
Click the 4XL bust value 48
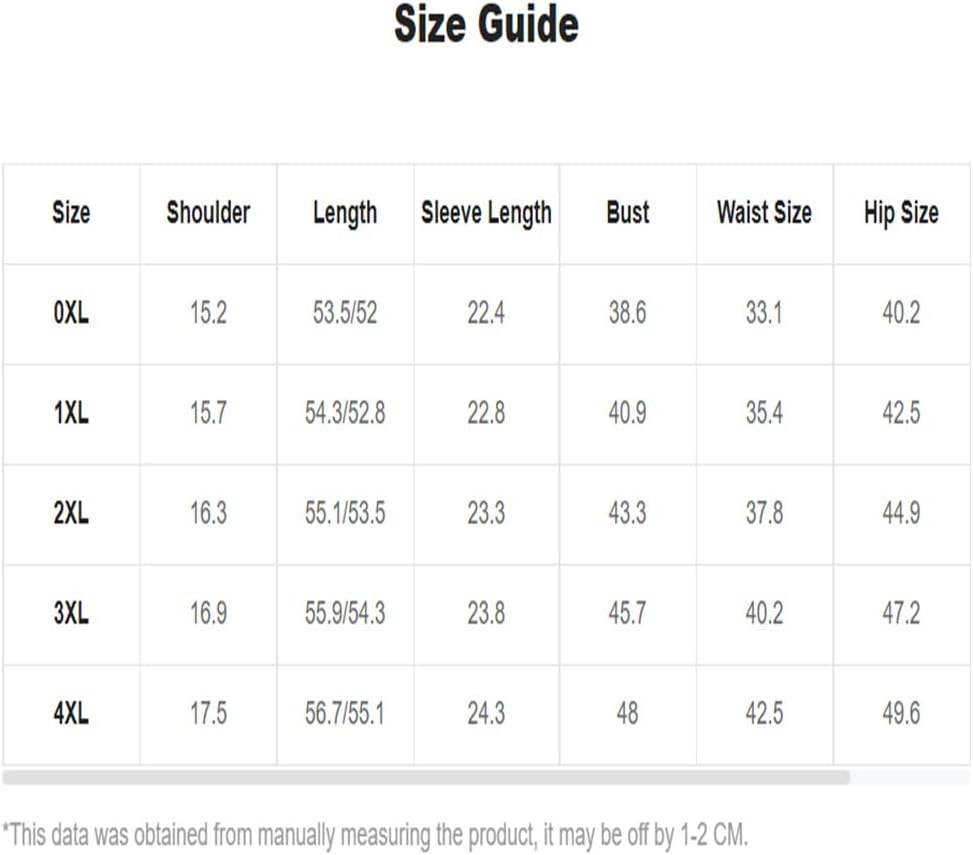point(627,714)
